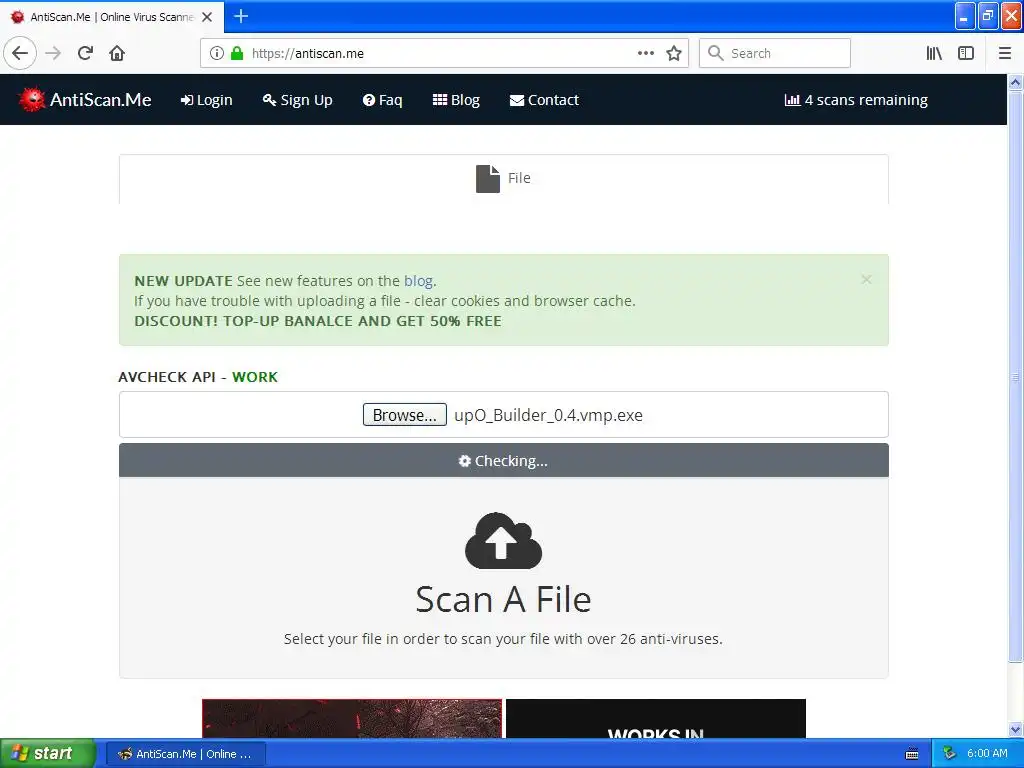Open the Windows start menu
Image resolution: width=1024 pixels, height=768 pixels.
(48, 754)
